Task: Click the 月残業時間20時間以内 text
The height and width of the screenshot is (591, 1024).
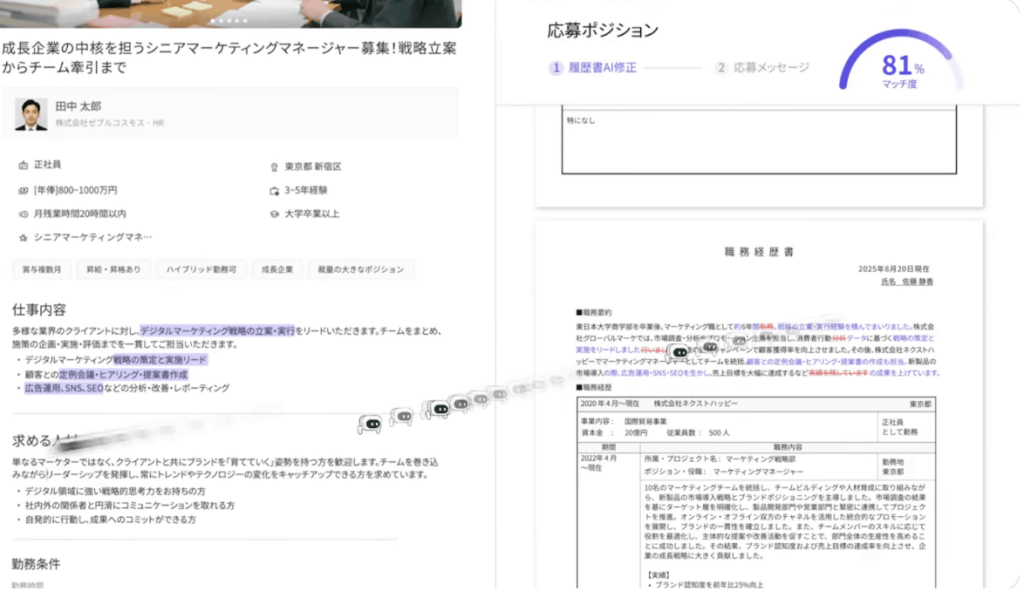Action: click(80, 214)
